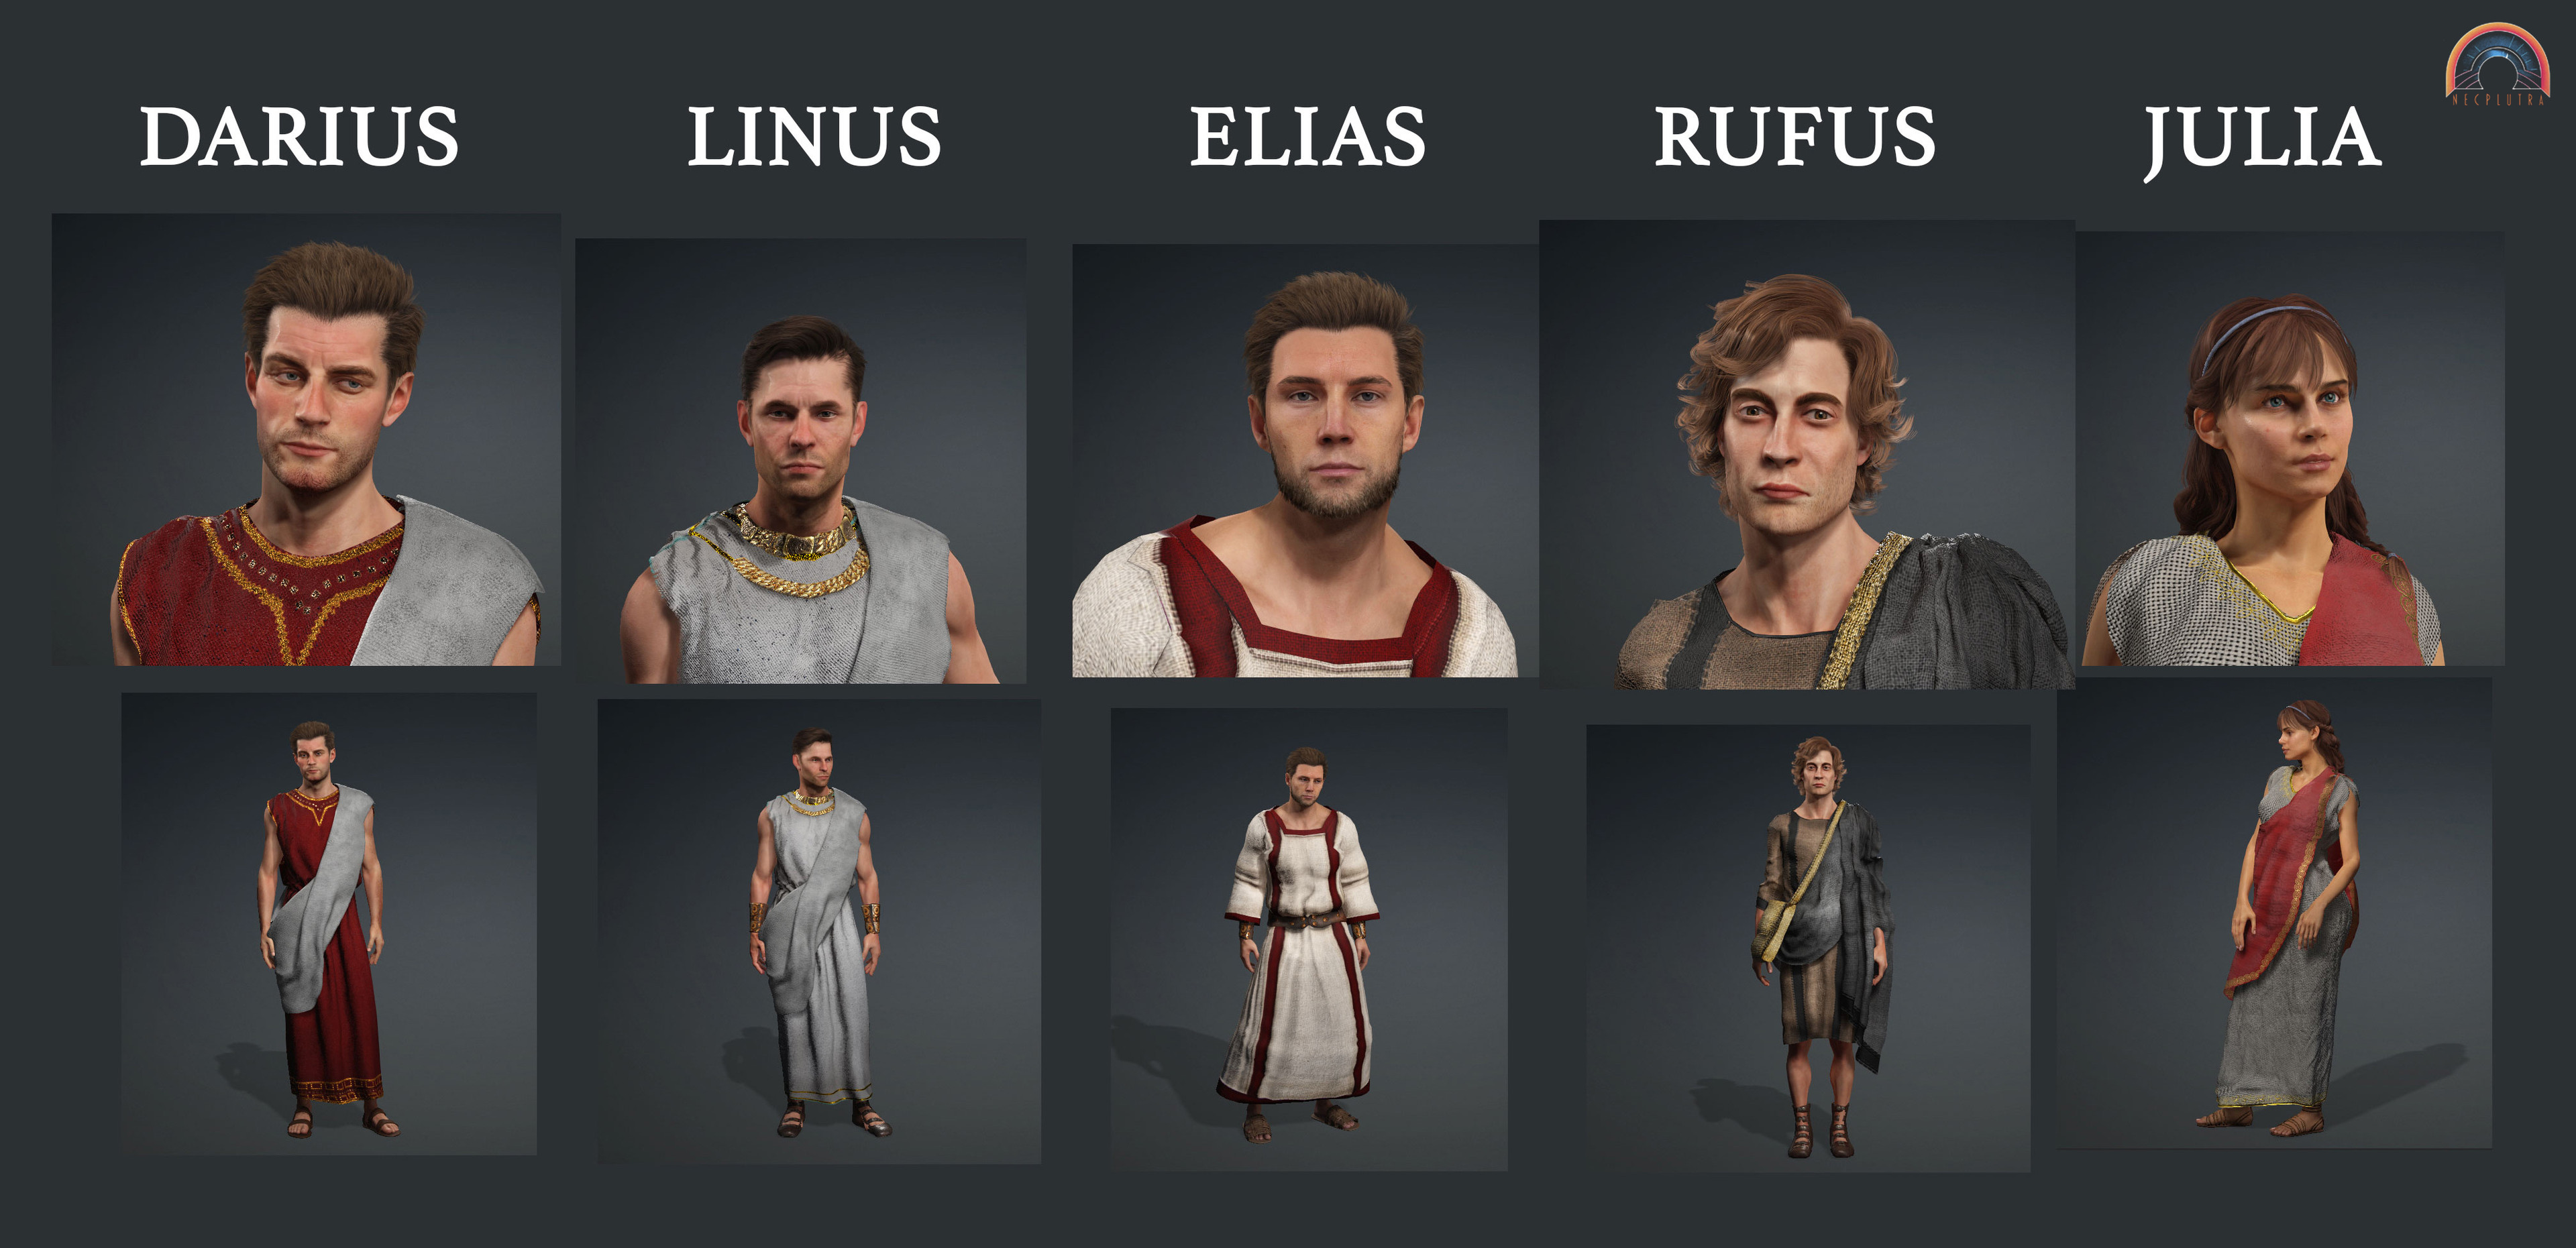
Task: Open Julia's full-body red shawl render
Action: click(x=2275, y=914)
